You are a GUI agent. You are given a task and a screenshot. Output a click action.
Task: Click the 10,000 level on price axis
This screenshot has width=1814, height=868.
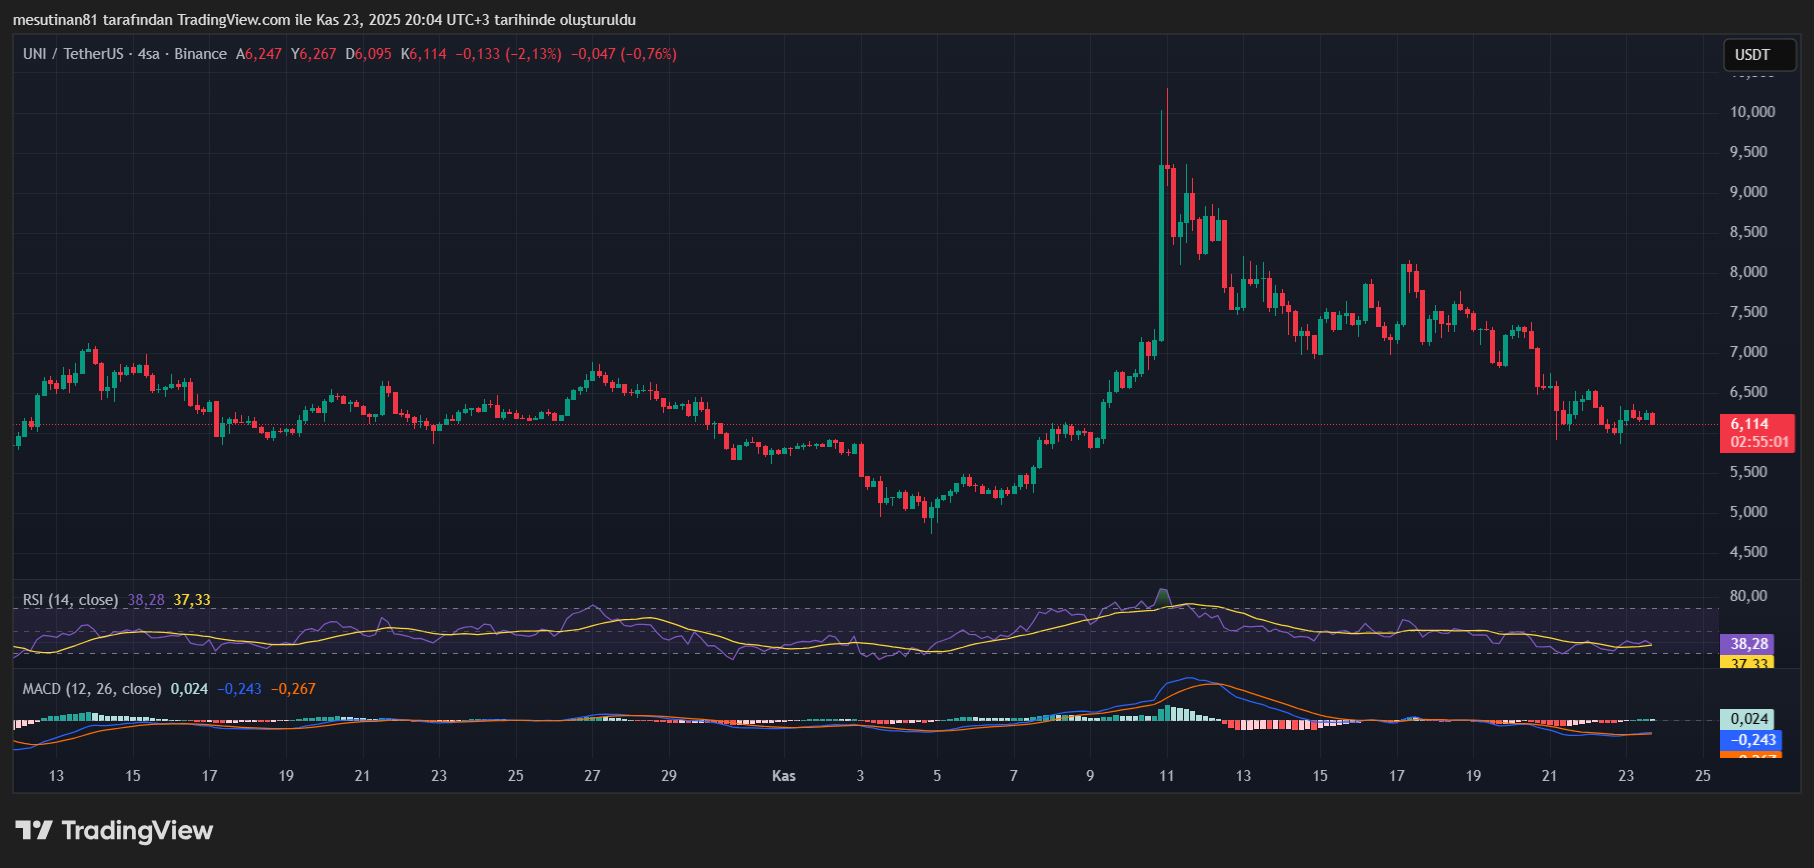(x=1752, y=112)
